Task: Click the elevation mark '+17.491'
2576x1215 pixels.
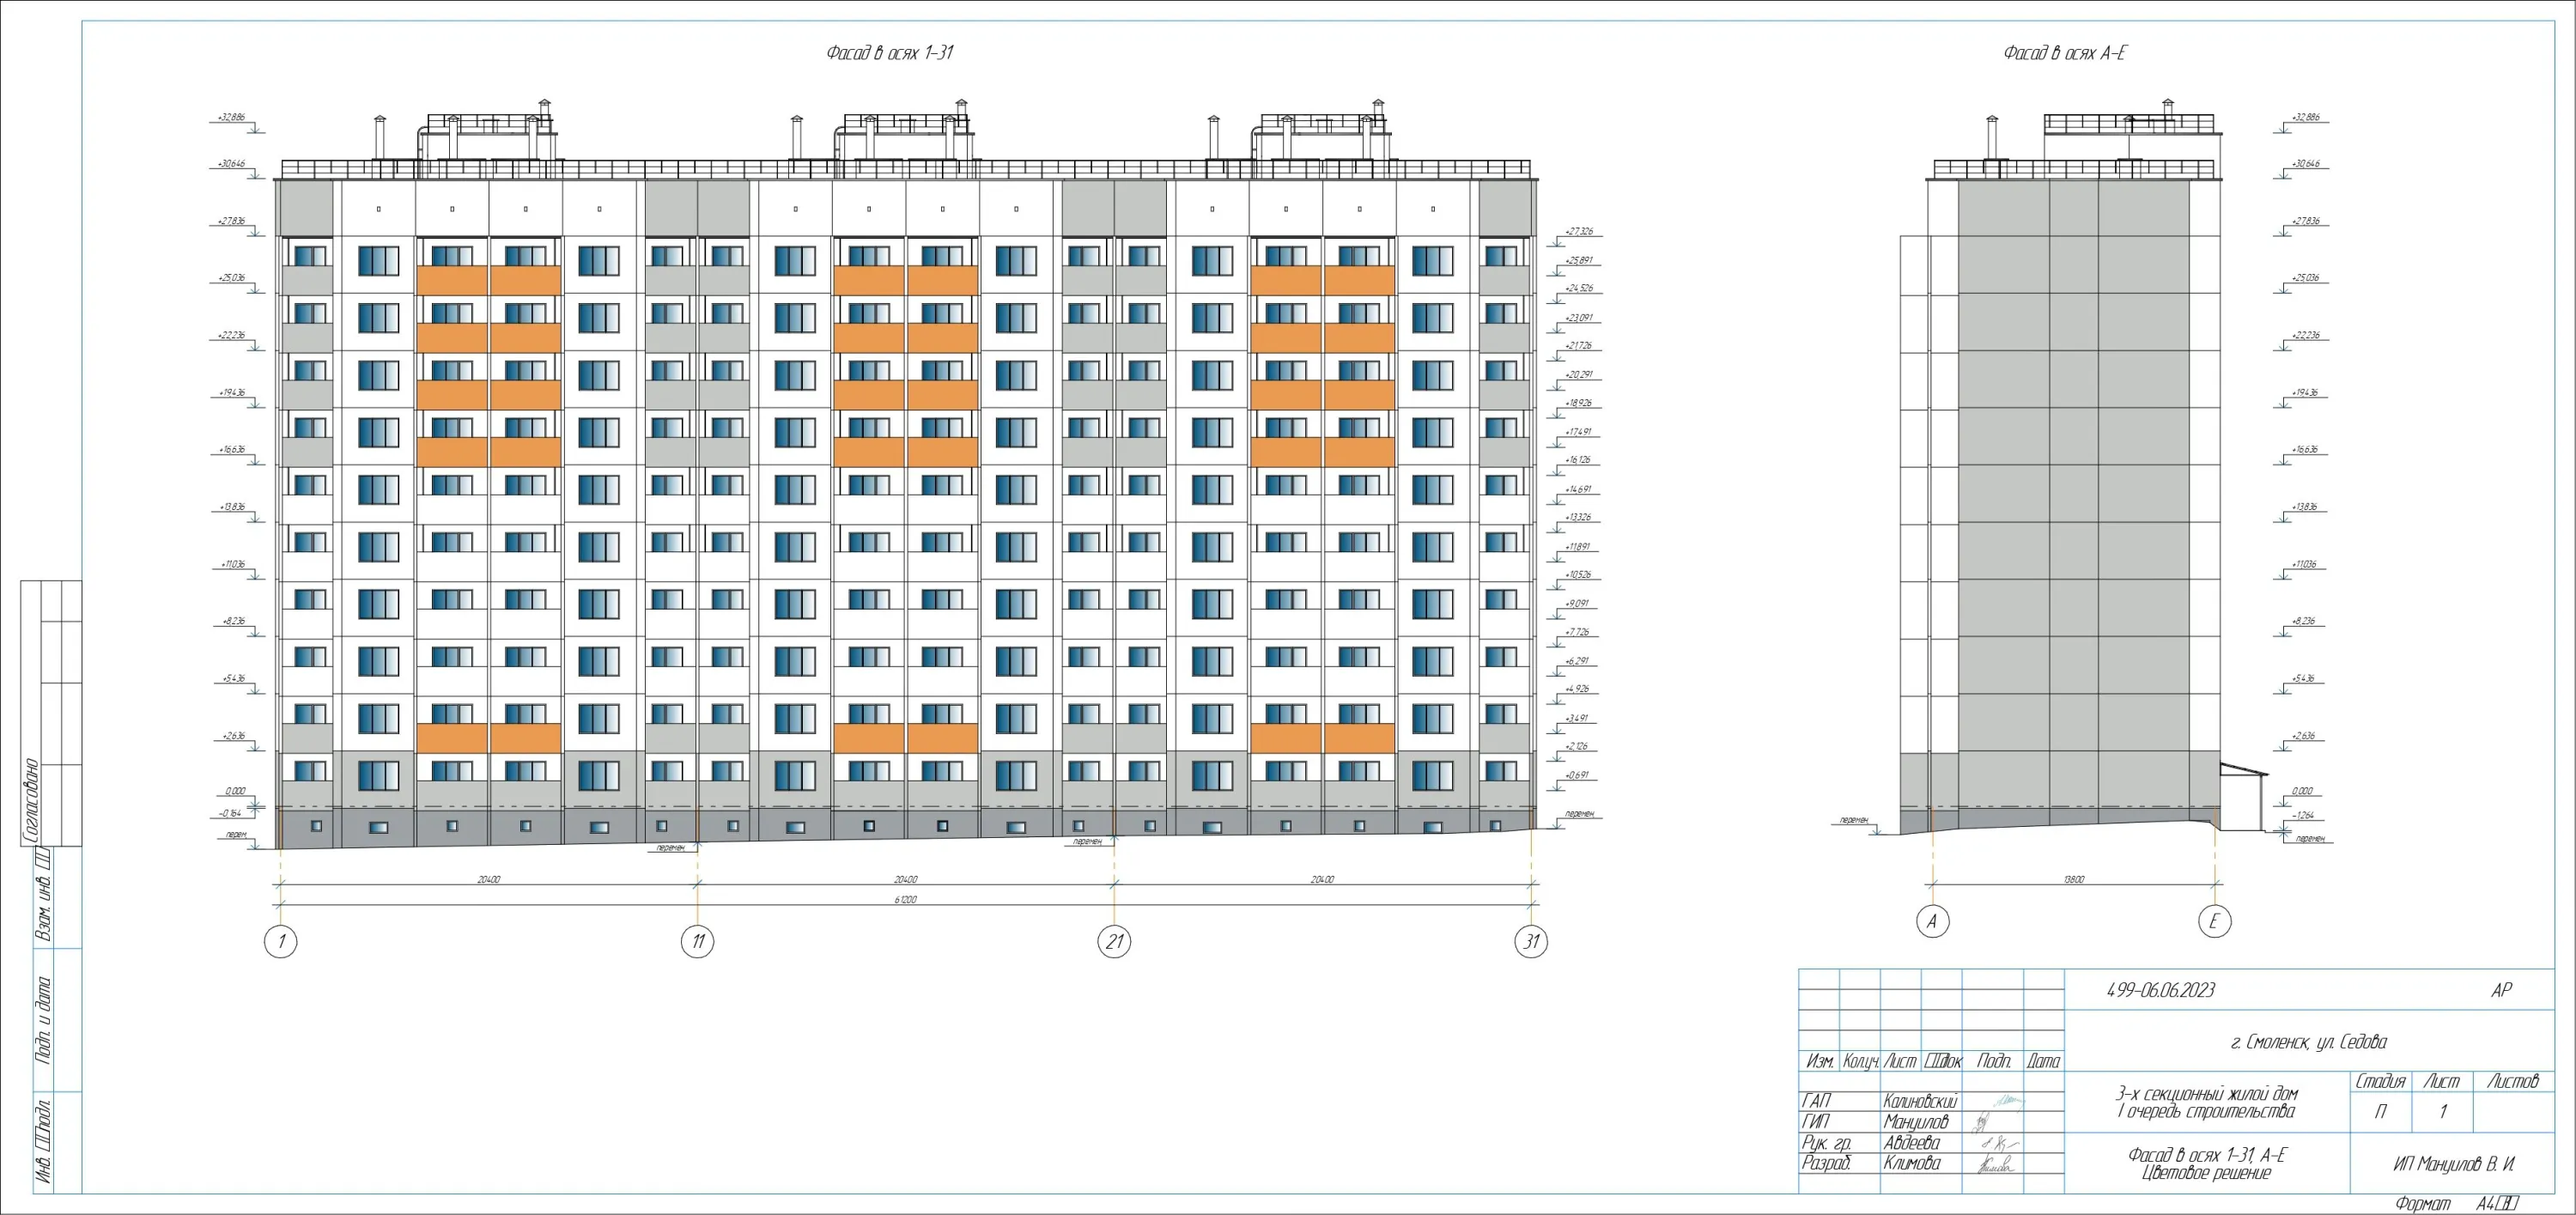Action: (1579, 432)
